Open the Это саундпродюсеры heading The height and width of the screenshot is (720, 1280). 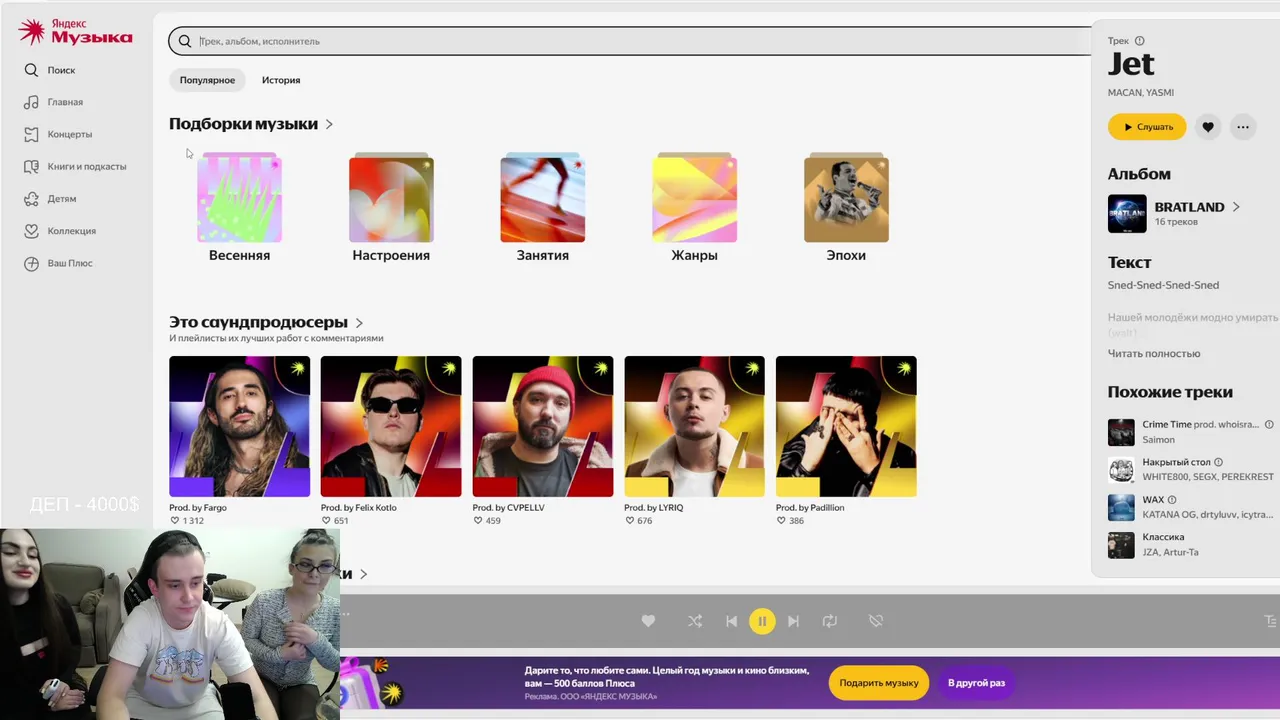[x=258, y=322]
